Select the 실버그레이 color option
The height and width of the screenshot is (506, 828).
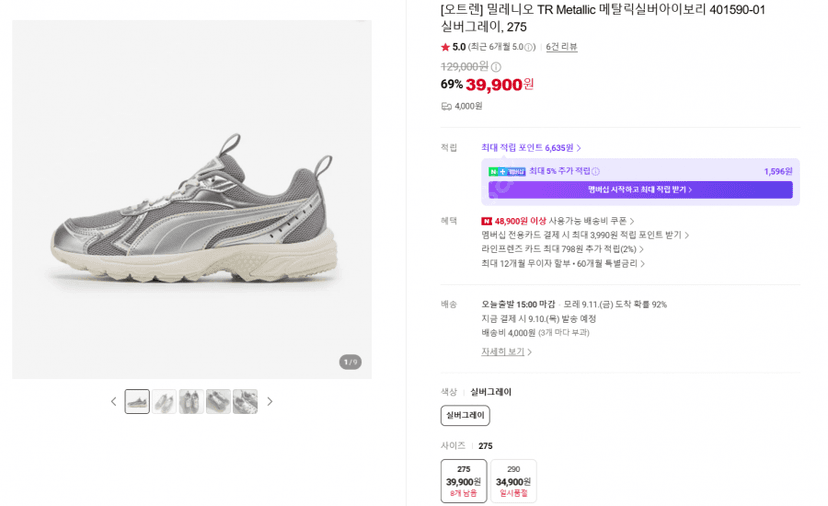pyautogui.click(x=465, y=415)
